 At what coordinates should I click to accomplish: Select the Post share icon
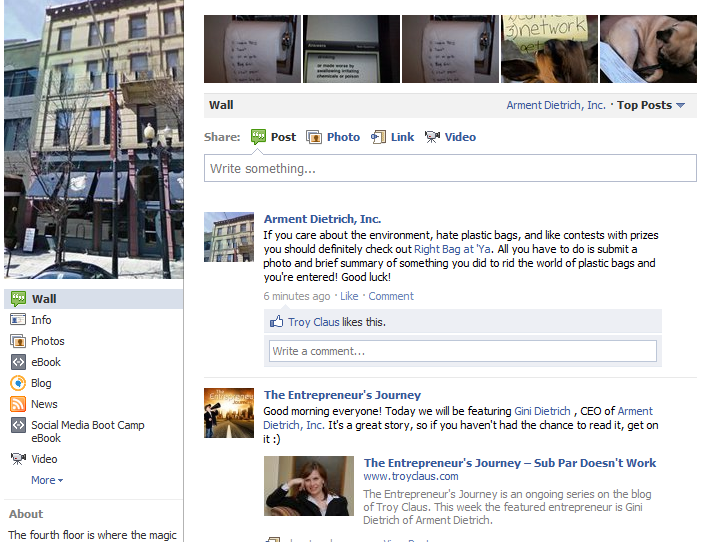(x=258, y=137)
